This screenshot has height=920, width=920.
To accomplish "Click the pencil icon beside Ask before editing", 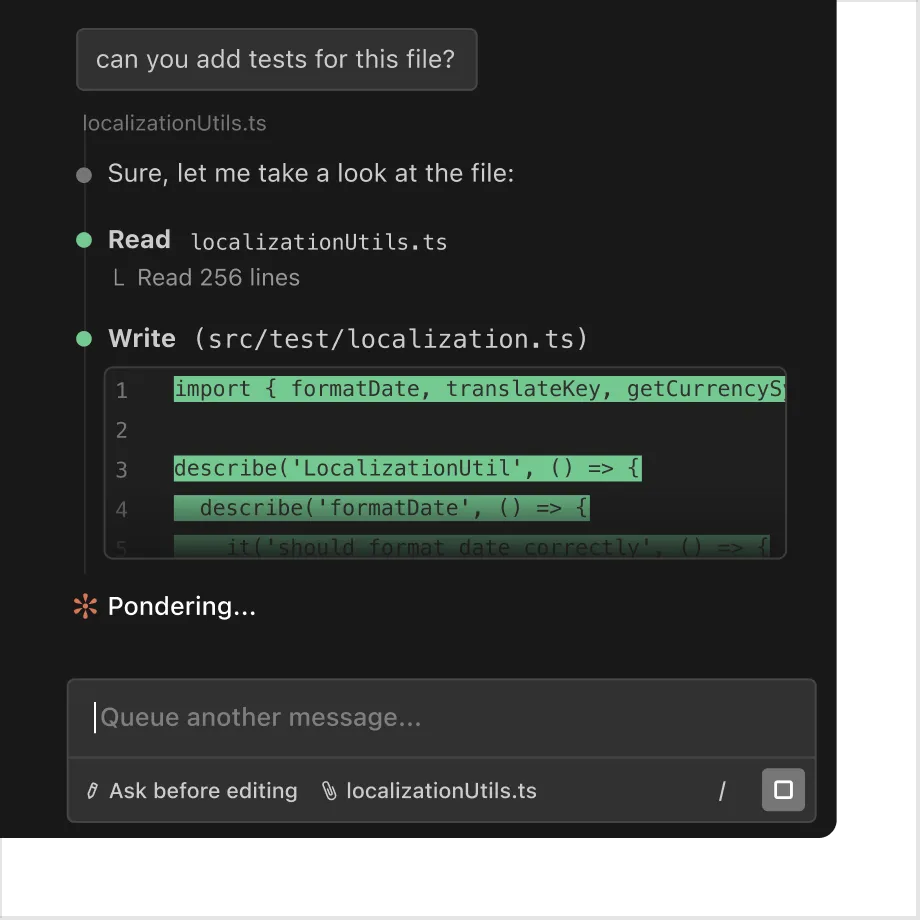I will pyautogui.click(x=93, y=791).
